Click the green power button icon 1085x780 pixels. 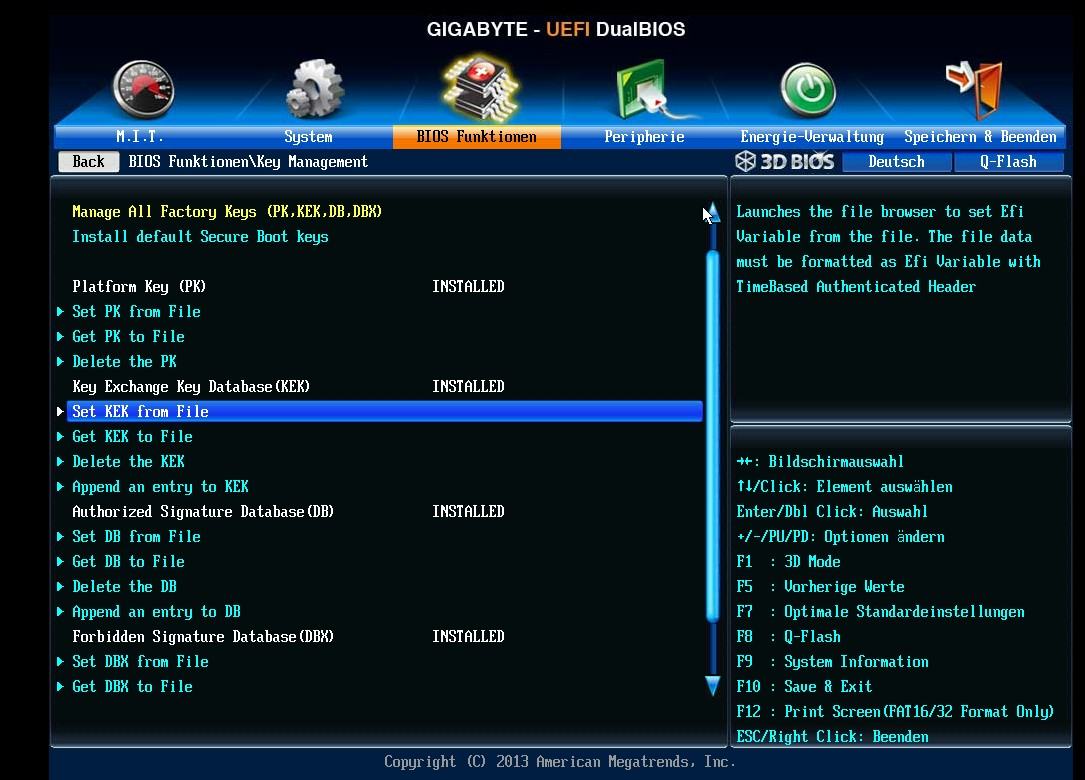[x=808, y=90]
